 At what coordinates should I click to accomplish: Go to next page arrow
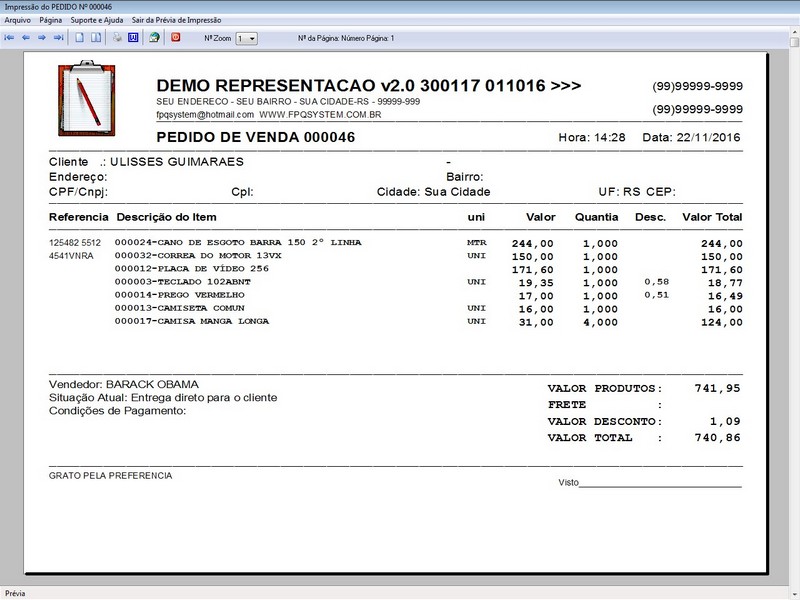click(x=42, y=38)
